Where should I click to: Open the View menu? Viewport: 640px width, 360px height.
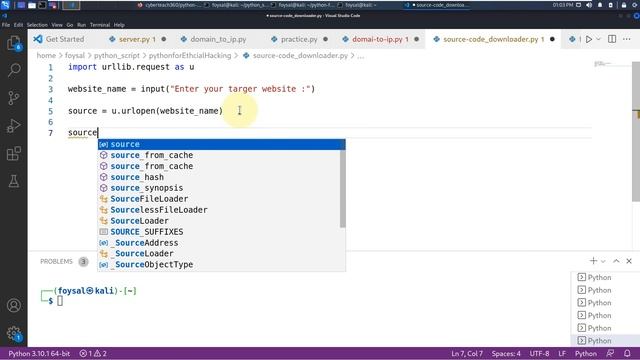57,25
